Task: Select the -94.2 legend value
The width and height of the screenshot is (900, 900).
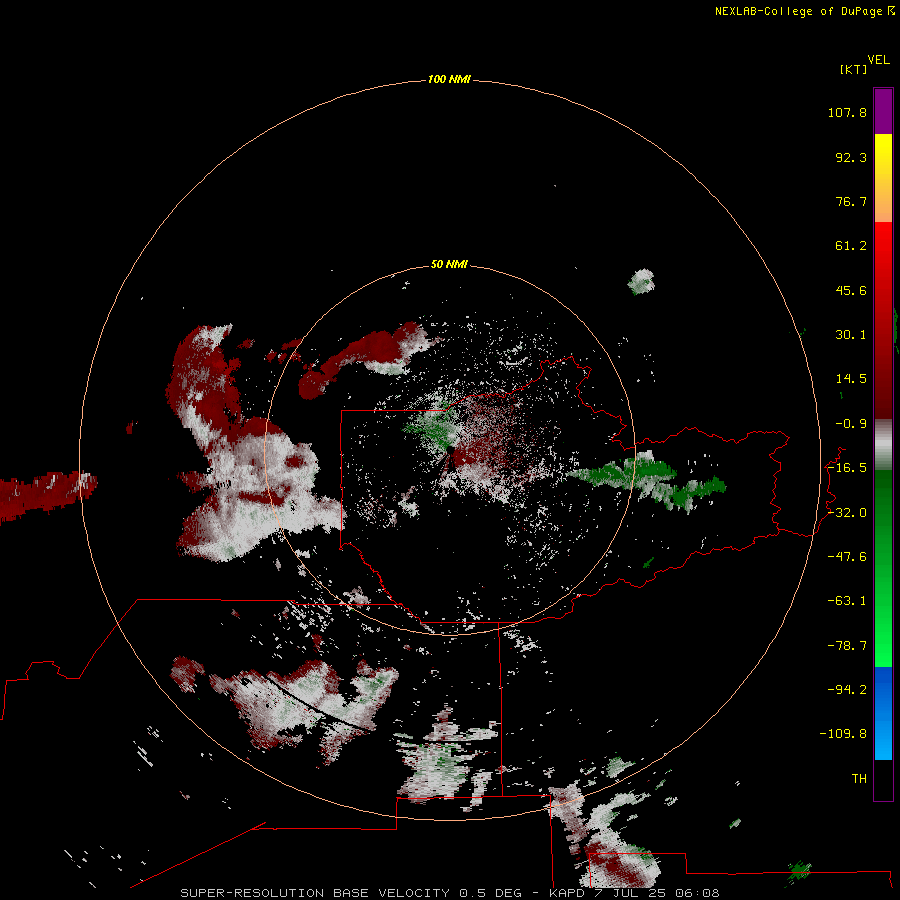Action: [847, 689]
